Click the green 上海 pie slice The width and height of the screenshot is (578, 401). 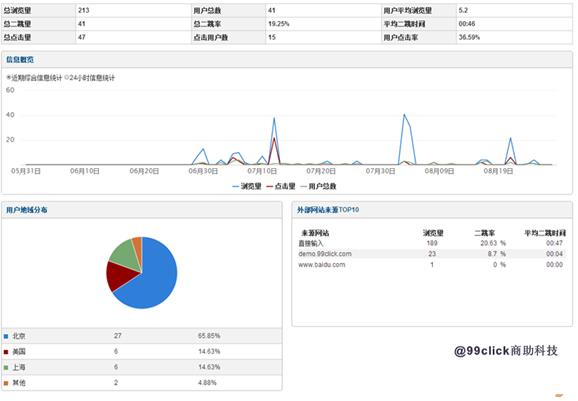[126, 254]
